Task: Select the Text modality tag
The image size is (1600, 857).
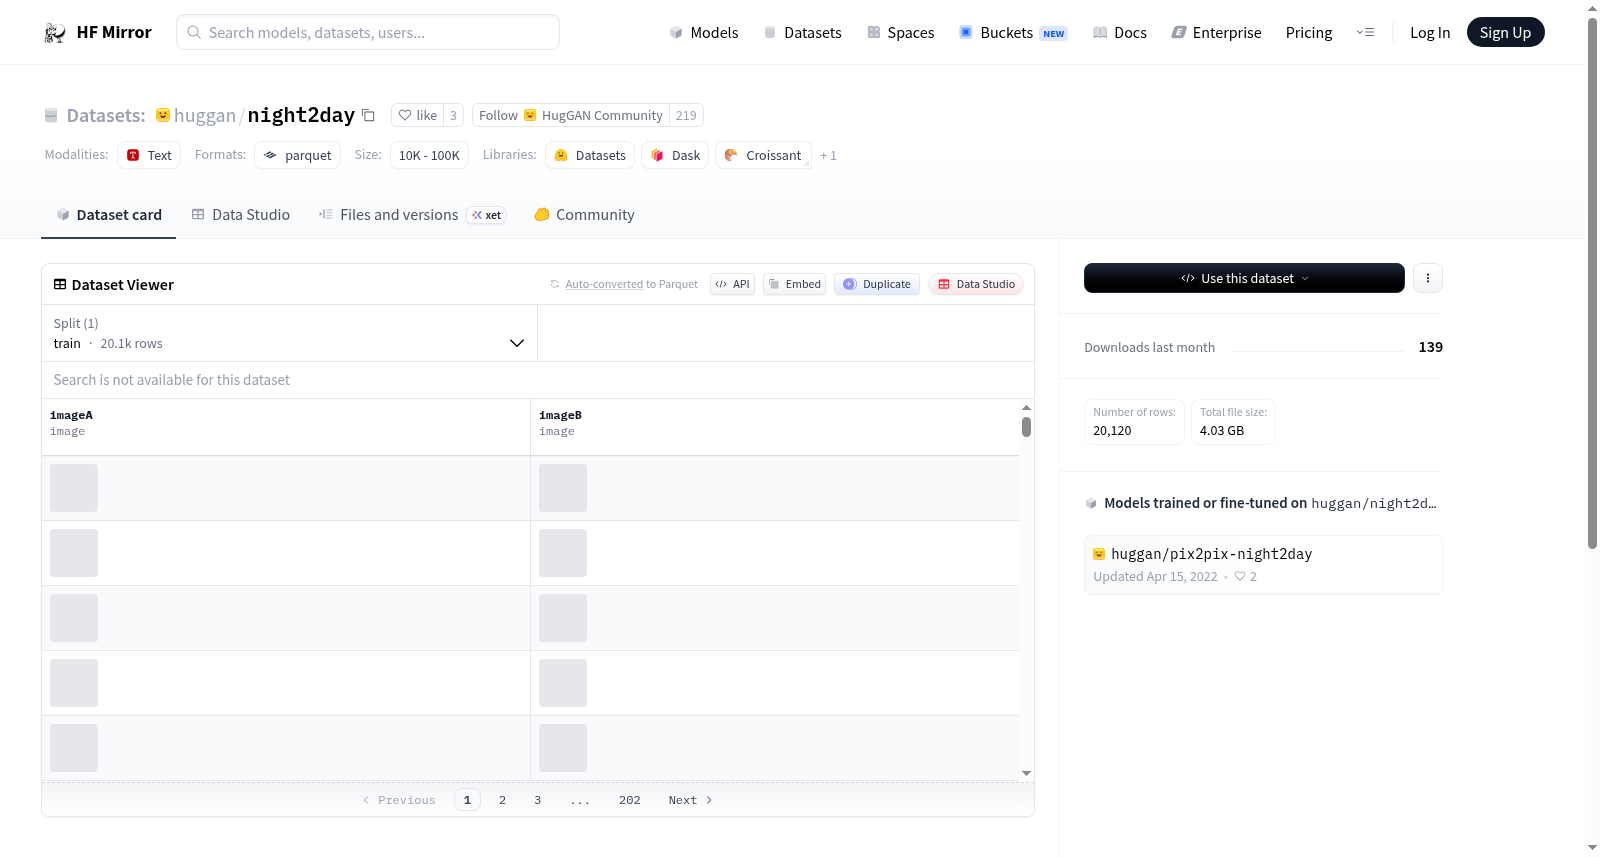Action: click(149, 155)
